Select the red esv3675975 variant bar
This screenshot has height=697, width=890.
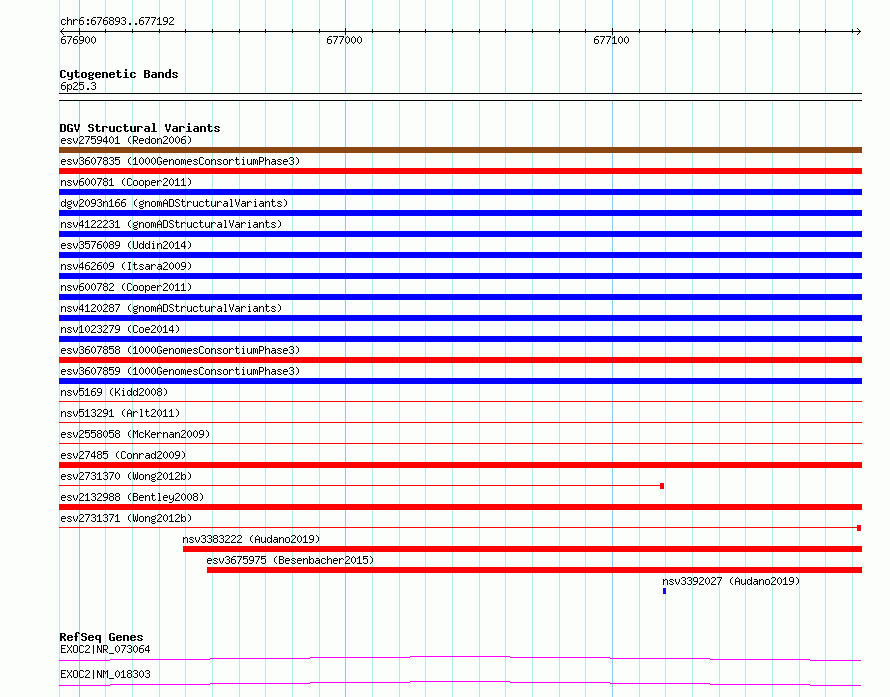pos(535,570)
